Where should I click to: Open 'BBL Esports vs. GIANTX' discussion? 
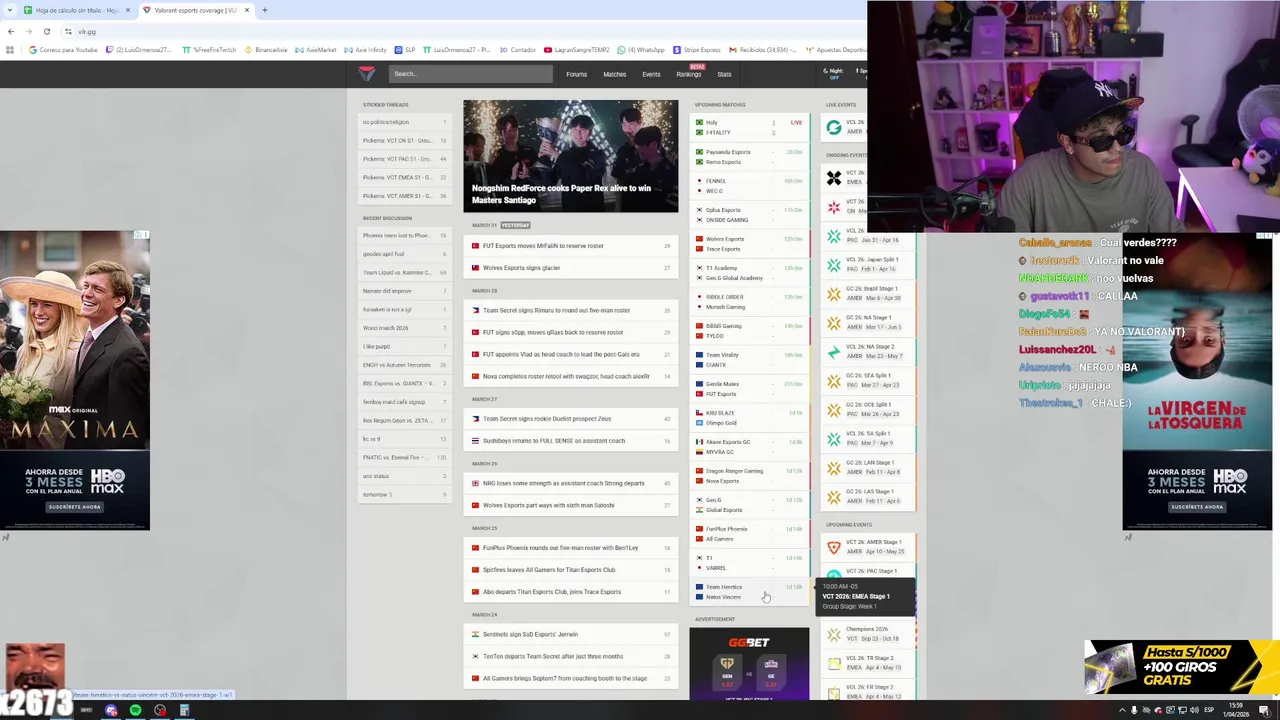point(405,383)
